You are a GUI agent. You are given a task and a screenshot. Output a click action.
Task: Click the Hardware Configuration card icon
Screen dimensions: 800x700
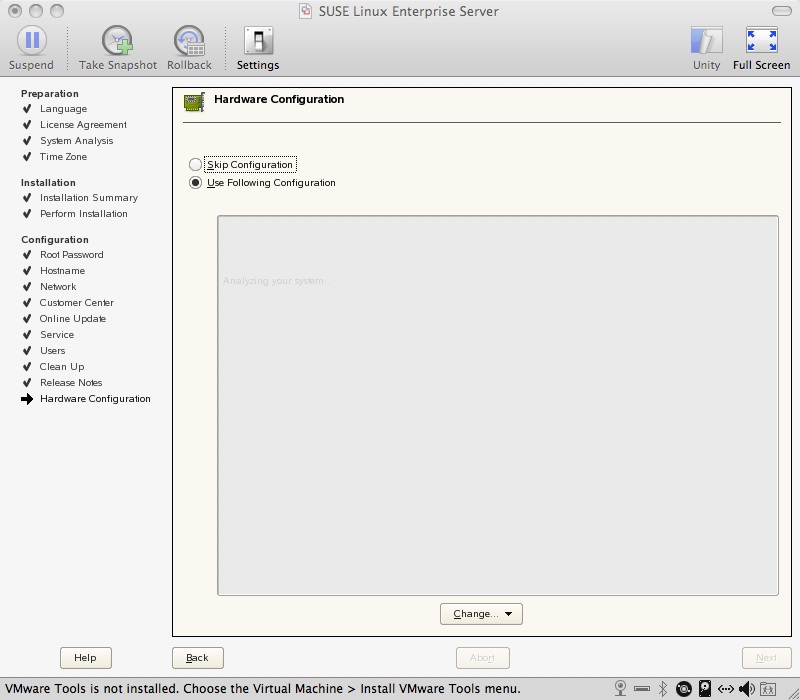pyautogui.click(x=194, y=102)
